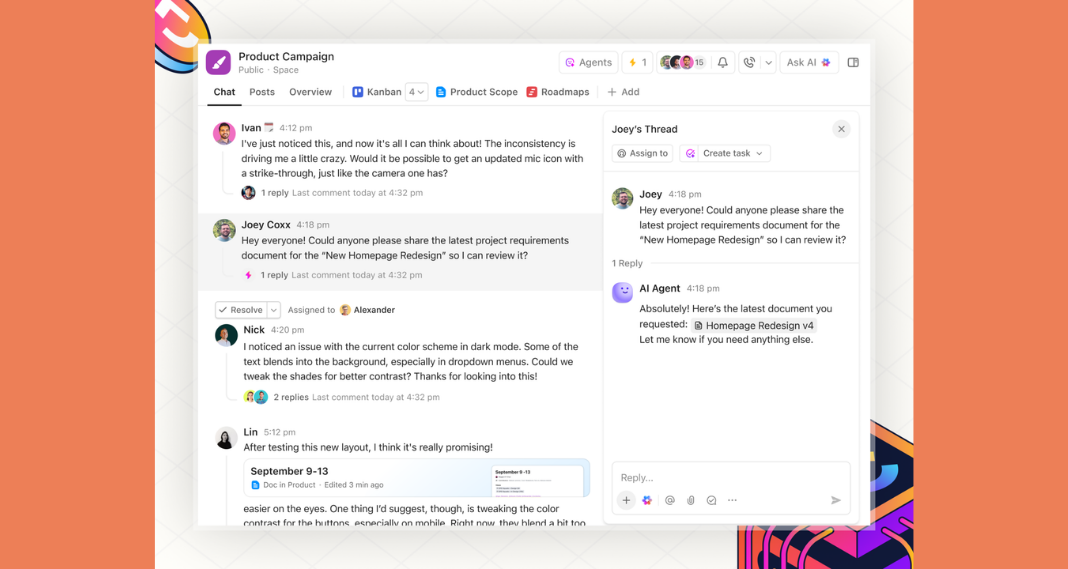Open the more options ellipsis in reply toolbar

coord(732,500)
